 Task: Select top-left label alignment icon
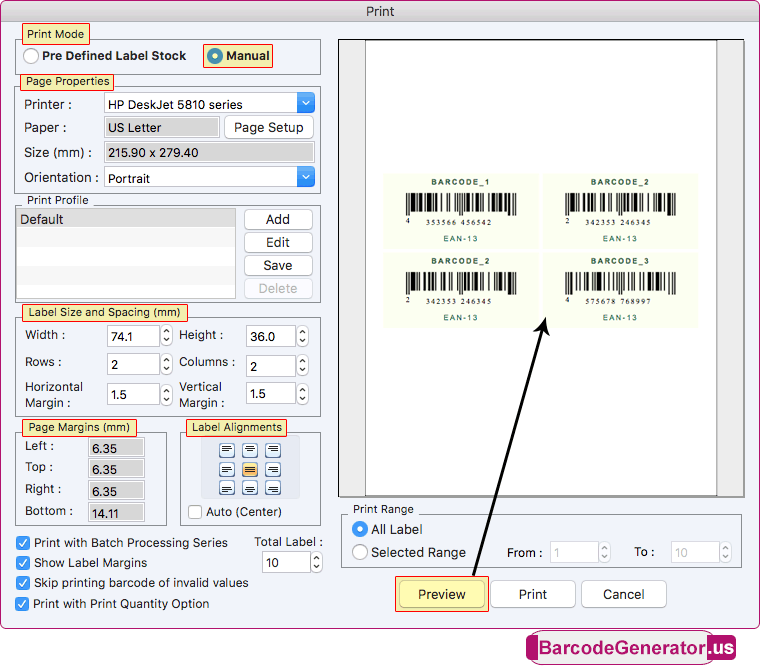(226, 450)
